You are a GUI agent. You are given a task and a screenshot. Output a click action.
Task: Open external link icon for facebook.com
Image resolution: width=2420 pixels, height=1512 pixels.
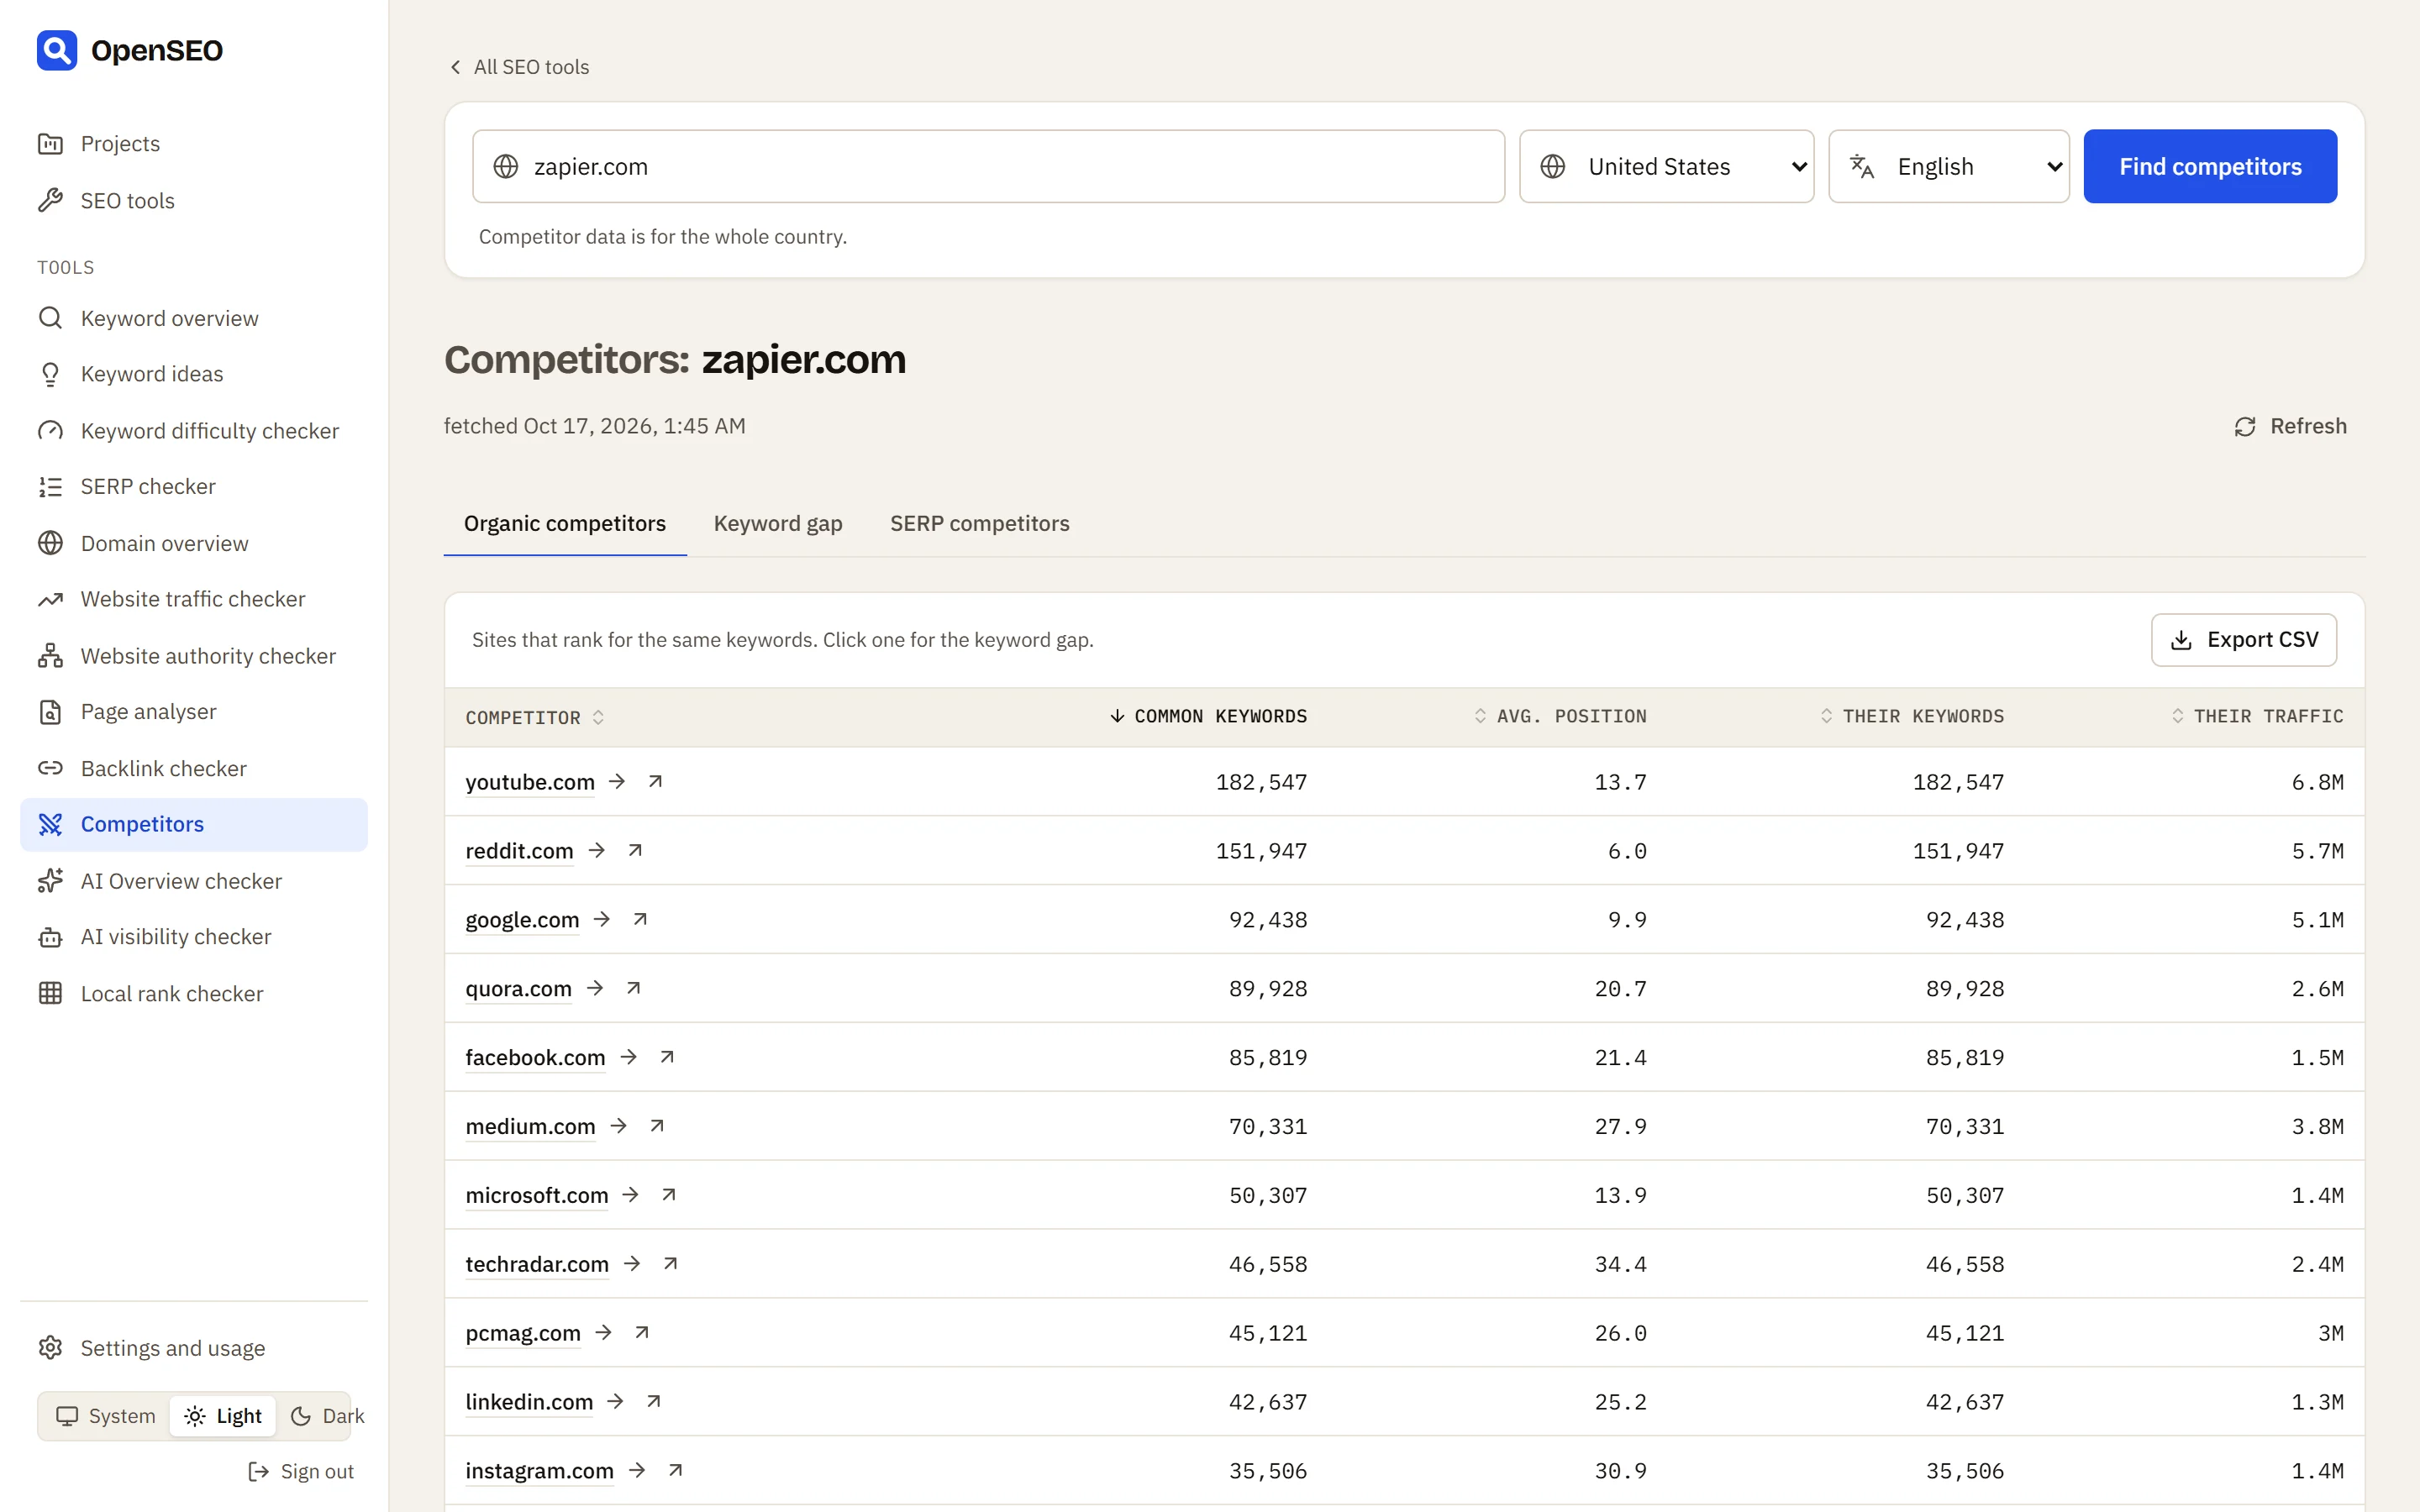[667, 1057]
